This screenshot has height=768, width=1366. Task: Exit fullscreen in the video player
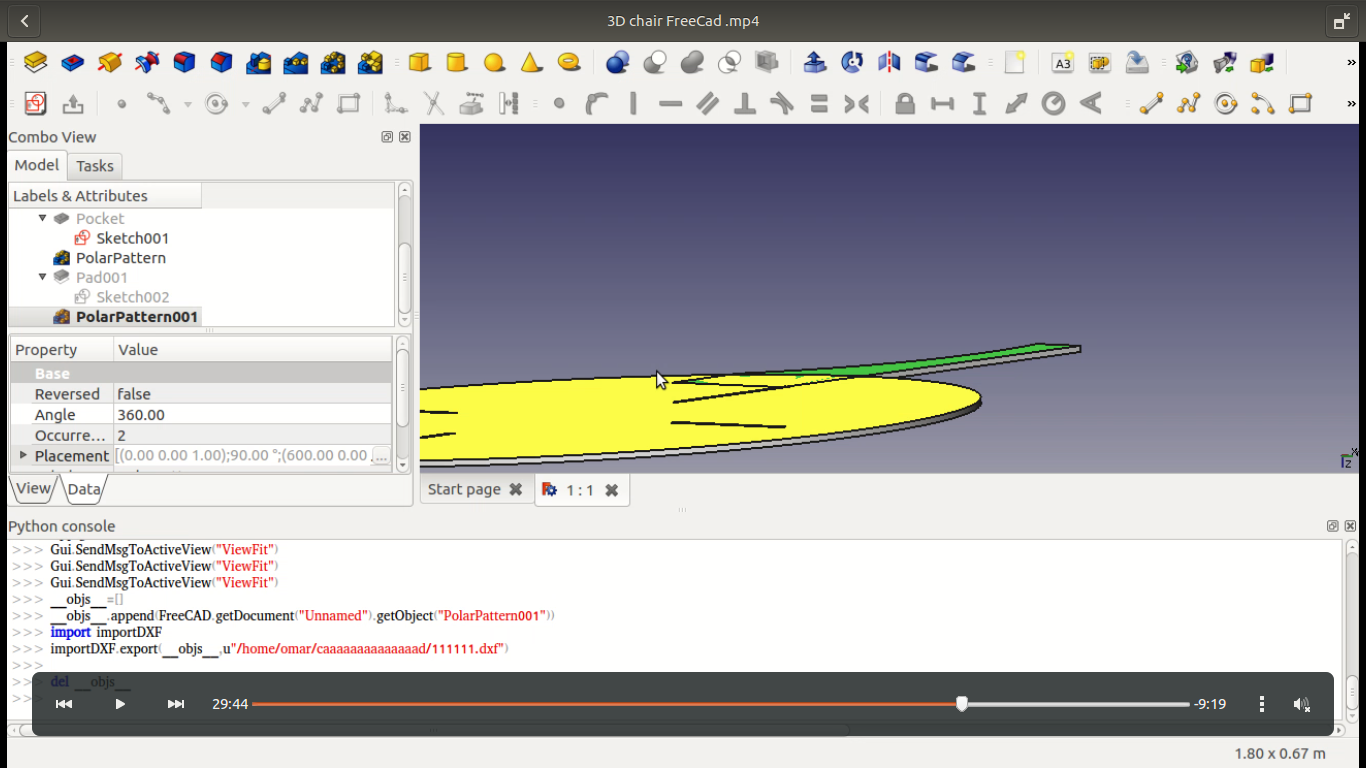(x=1341, y=21)
